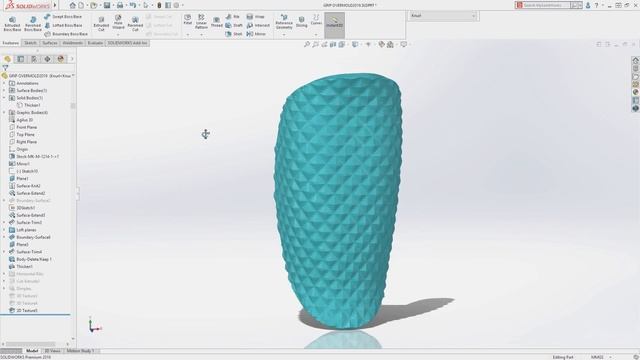Click the Save icon in the top toolbar
The width and height of the screenshot is (640, 360).
[107, 5]
